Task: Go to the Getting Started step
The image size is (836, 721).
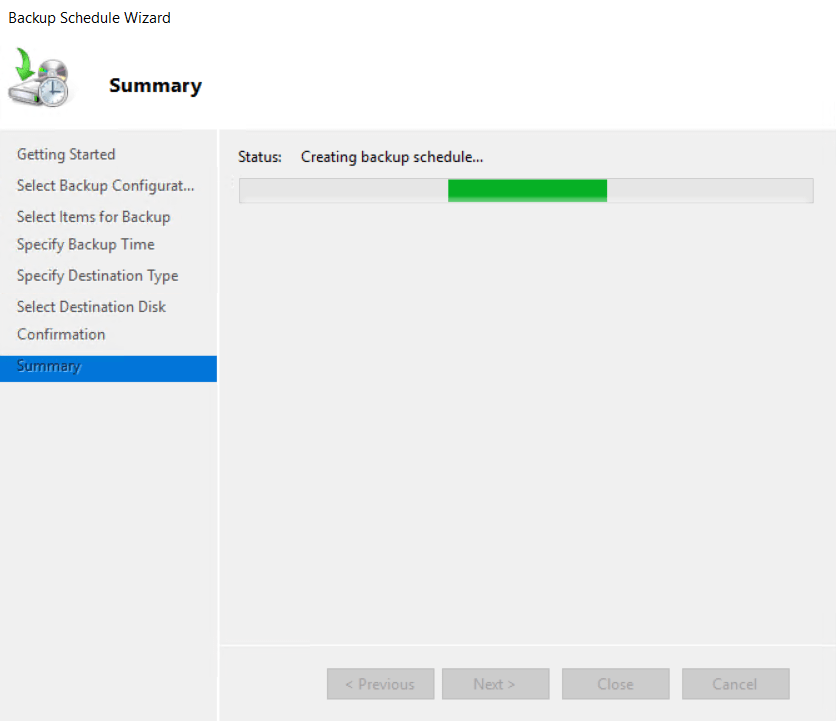Action: (x=66, y=154)
